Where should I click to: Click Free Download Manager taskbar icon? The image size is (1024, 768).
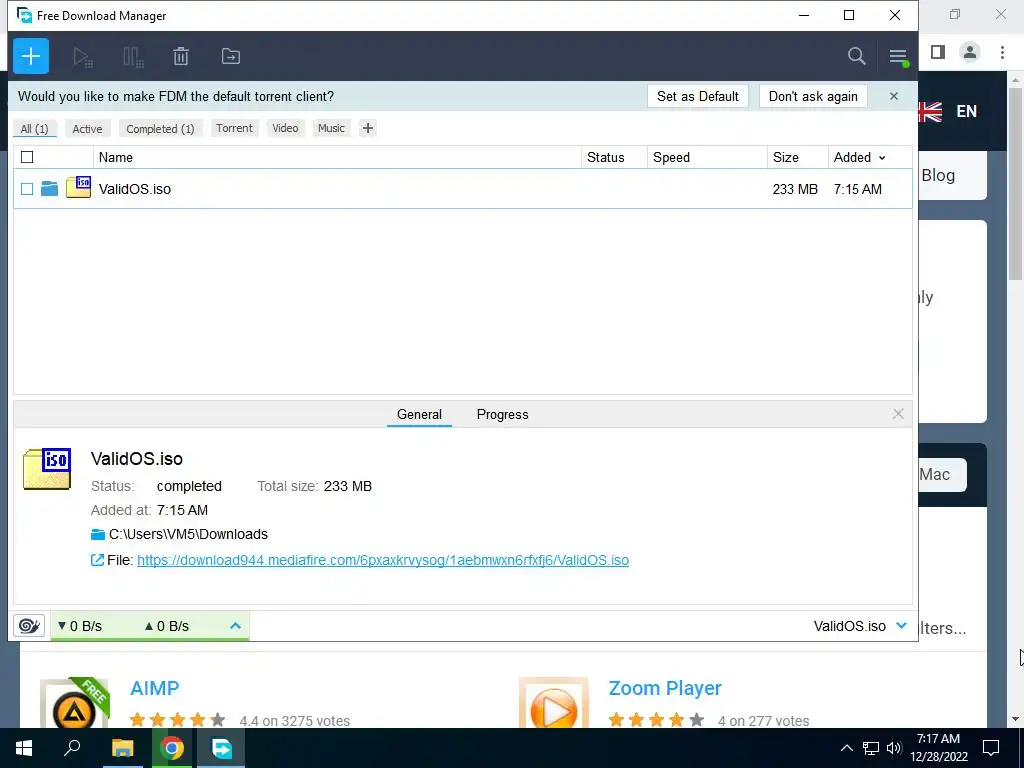click(x=221, y=748)
